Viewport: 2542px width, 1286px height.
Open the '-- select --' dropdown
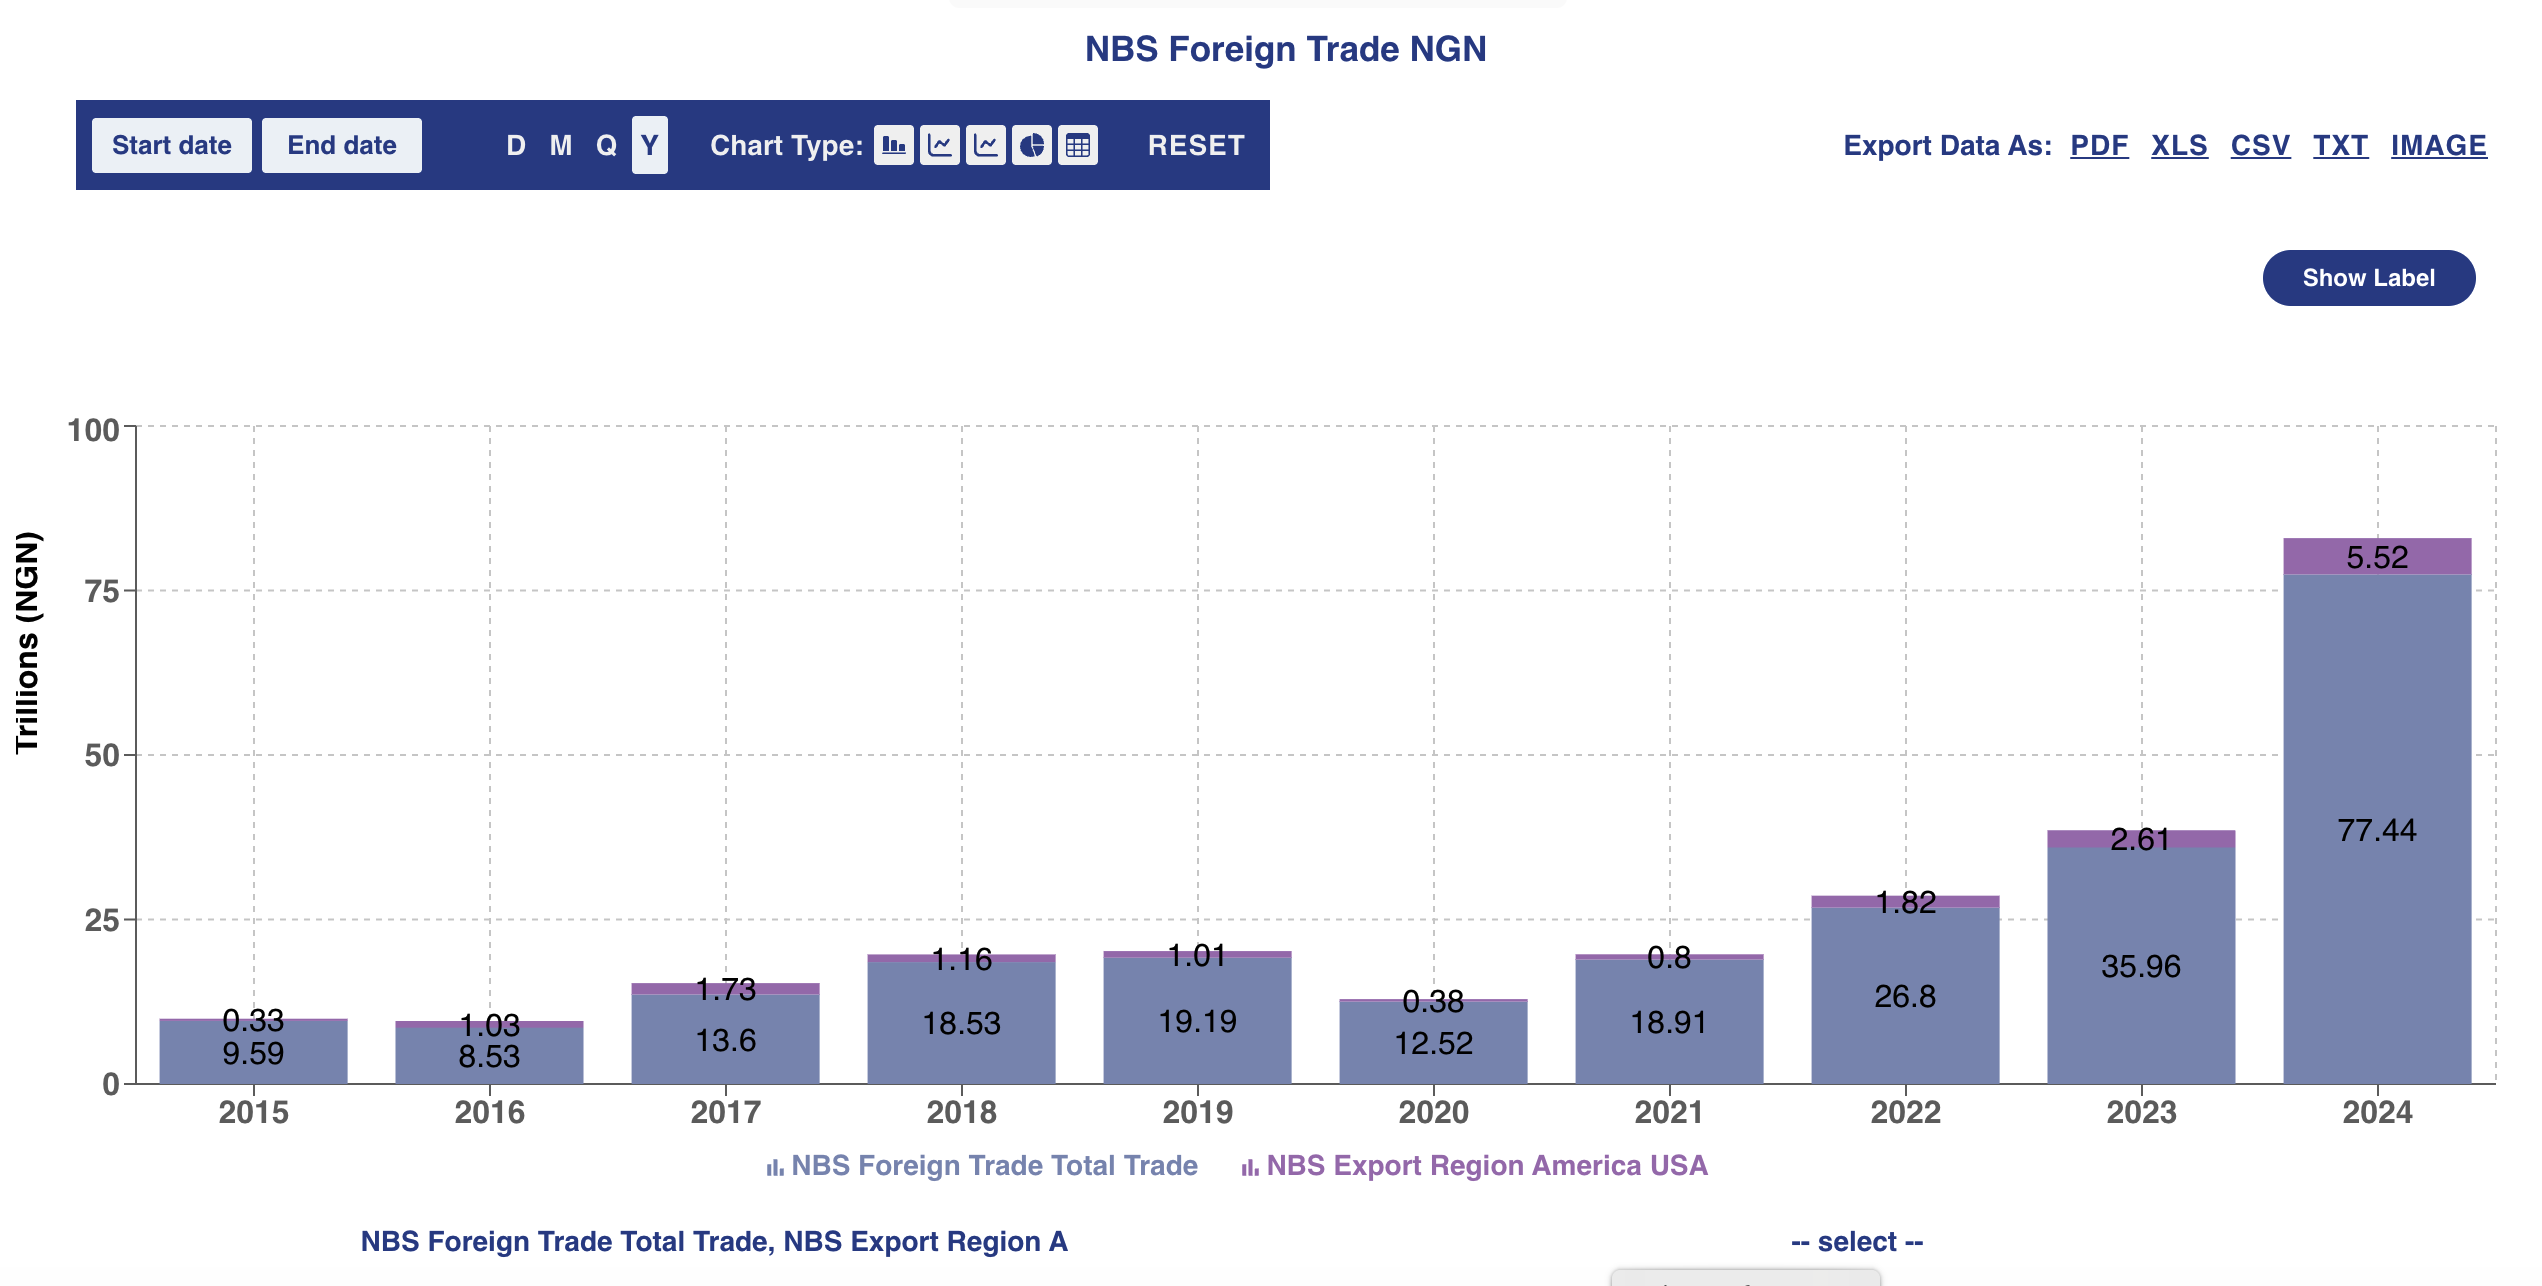[x=1856, y=1242]
